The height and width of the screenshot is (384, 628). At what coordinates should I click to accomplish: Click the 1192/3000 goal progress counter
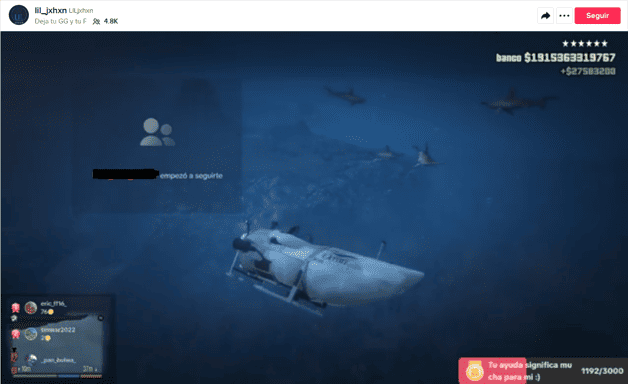point(602,371)
